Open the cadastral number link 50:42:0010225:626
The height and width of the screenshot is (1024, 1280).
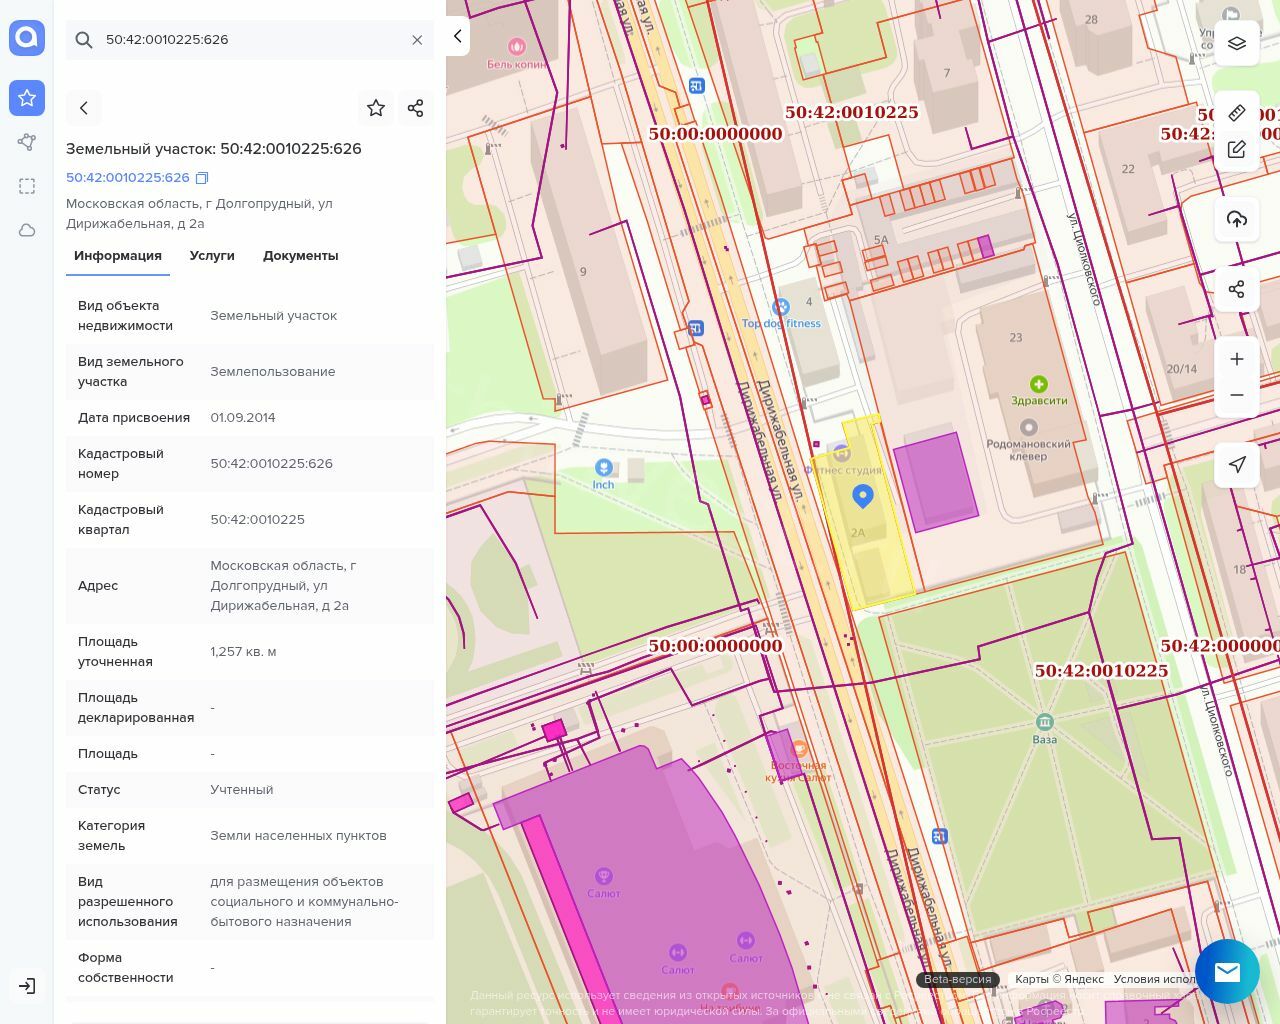(127, 178)
